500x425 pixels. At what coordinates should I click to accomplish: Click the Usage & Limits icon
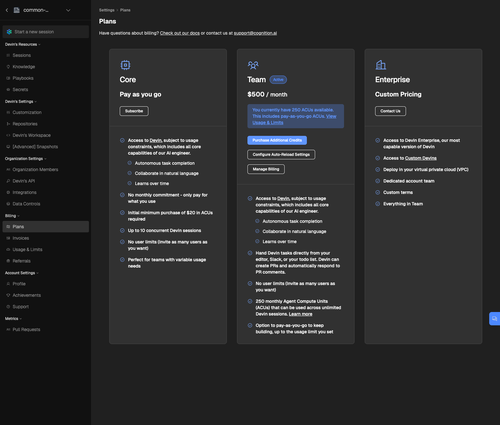point(8,249)
